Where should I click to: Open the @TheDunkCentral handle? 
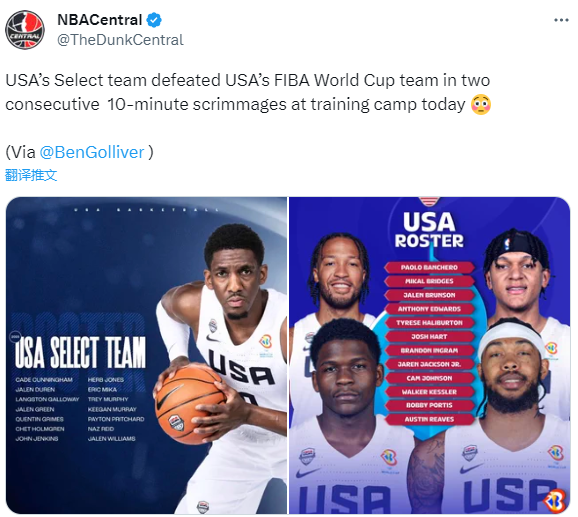(x=120, y=40)
